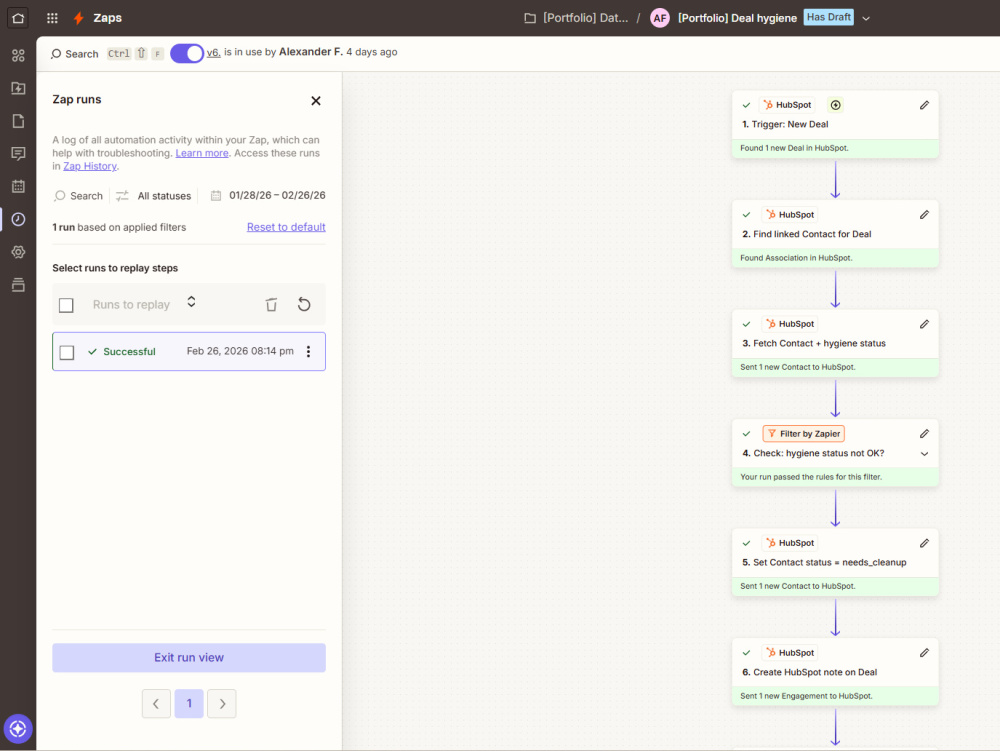The width and height of the screenshot is (1000, 751).
Task: Open the AI assistant circle button
Action: pyautogui.click(x=18, y=729)
